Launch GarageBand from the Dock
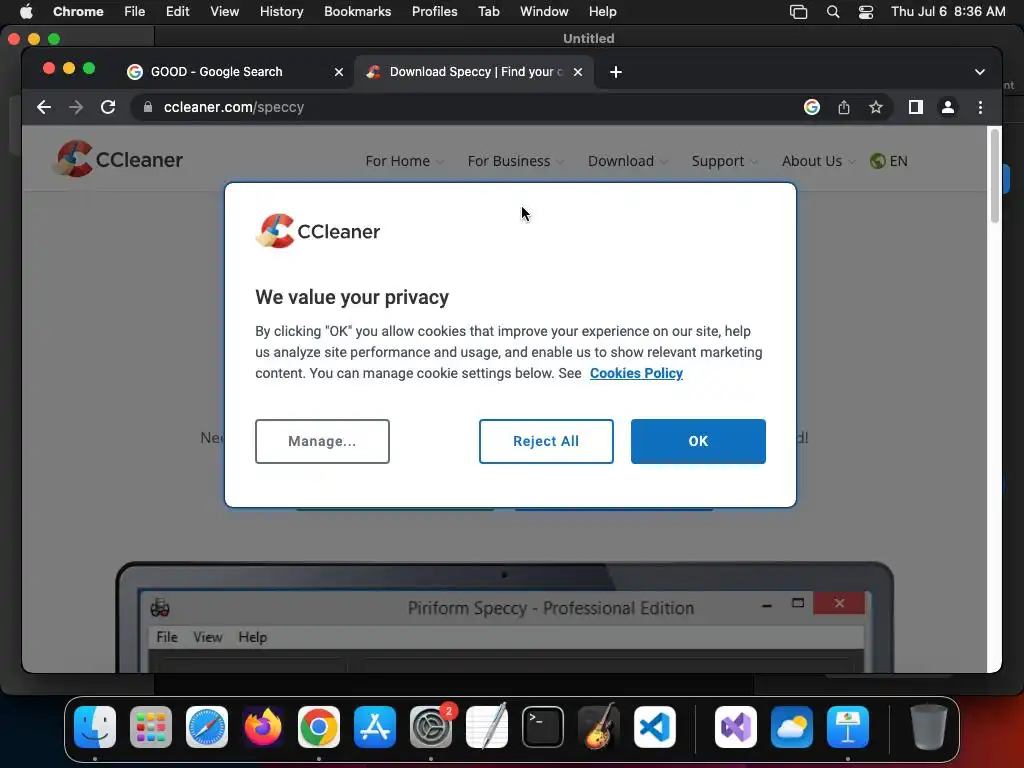Image resolution: width=1024 pixels, height=768 pixels. click(599, 727)
